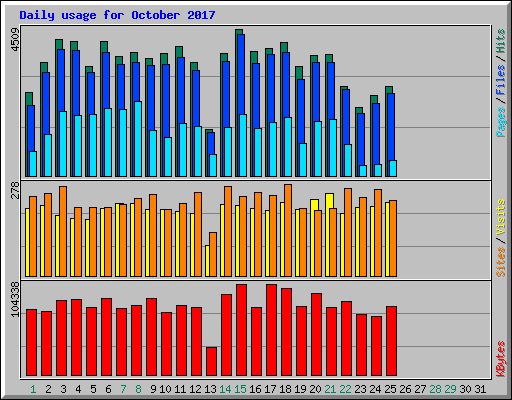Click day 14 on the x-axis
This screenshot has height=400, width=512.
tap(225, 389)
